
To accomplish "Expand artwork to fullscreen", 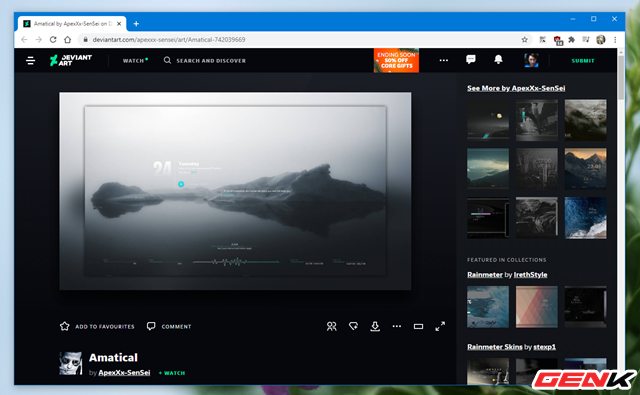I will pos(440,326).
